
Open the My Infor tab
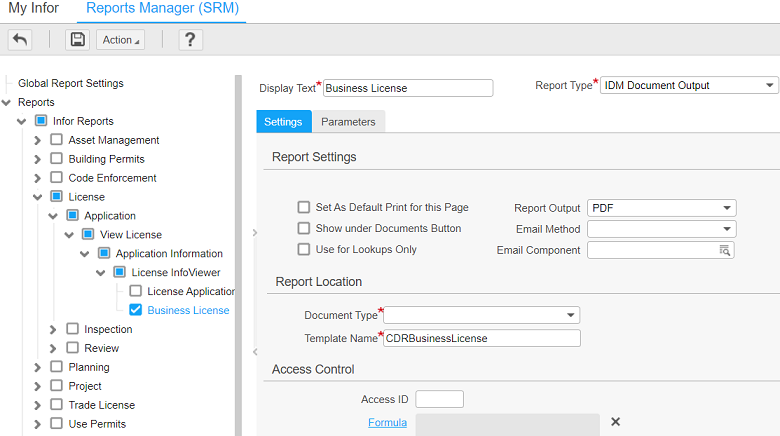(x=33, y=9)
